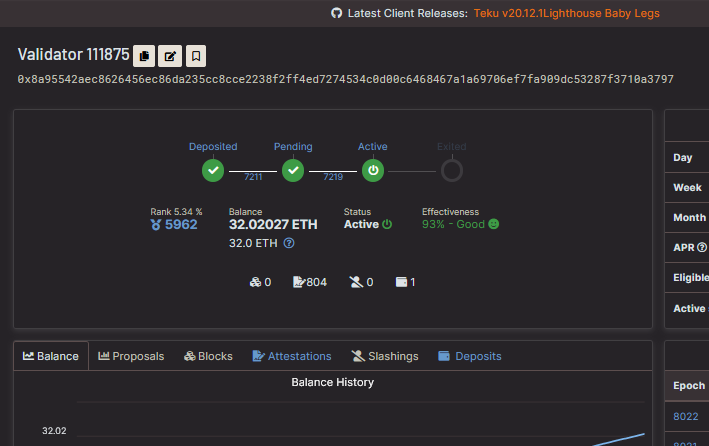This screenshot has width=709, height=446.
Task: Switch to the Attestations tab
Action: tap(292, 356)
